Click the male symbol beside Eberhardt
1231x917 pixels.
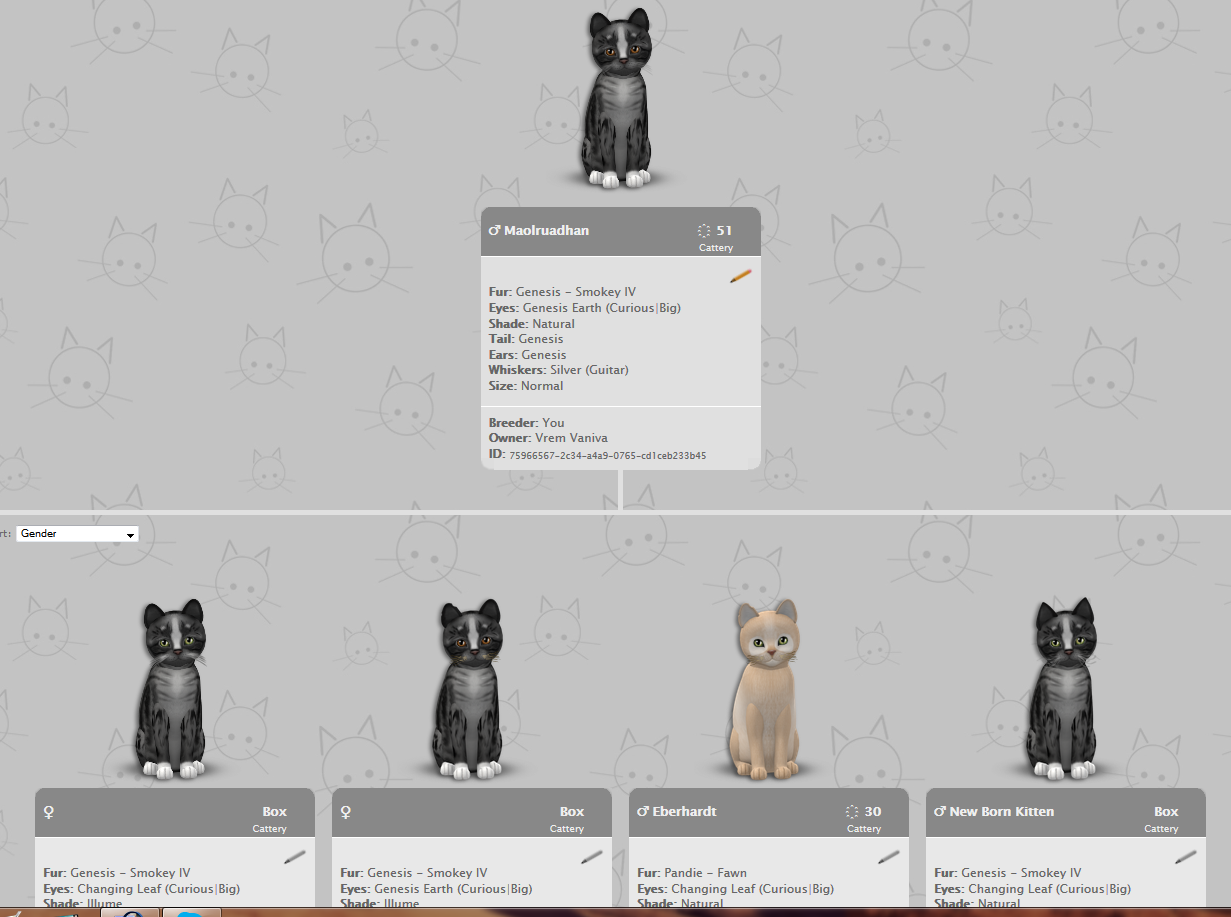[643, 812]
